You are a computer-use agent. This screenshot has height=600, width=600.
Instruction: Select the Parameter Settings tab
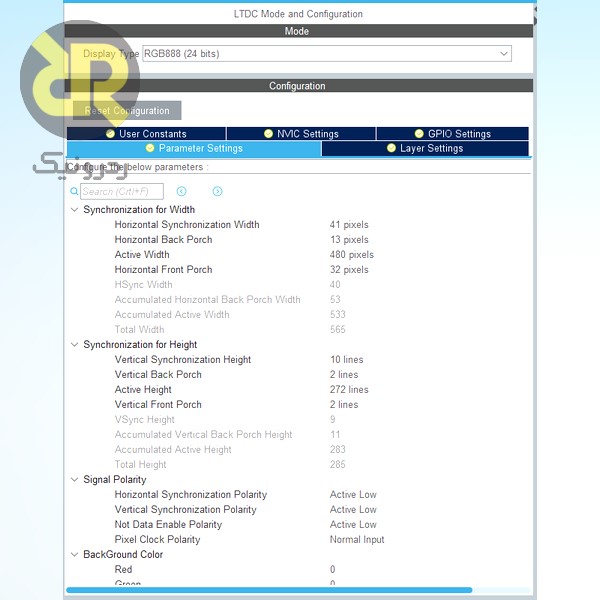[x=194, y=148]
